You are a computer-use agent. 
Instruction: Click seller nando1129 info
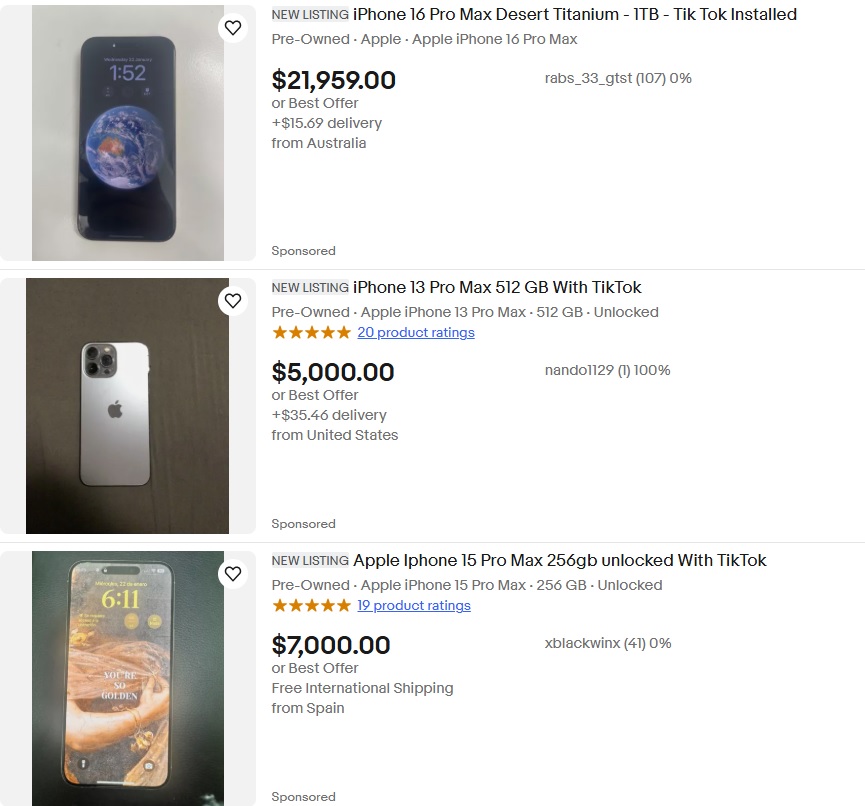tap(607, 371)
